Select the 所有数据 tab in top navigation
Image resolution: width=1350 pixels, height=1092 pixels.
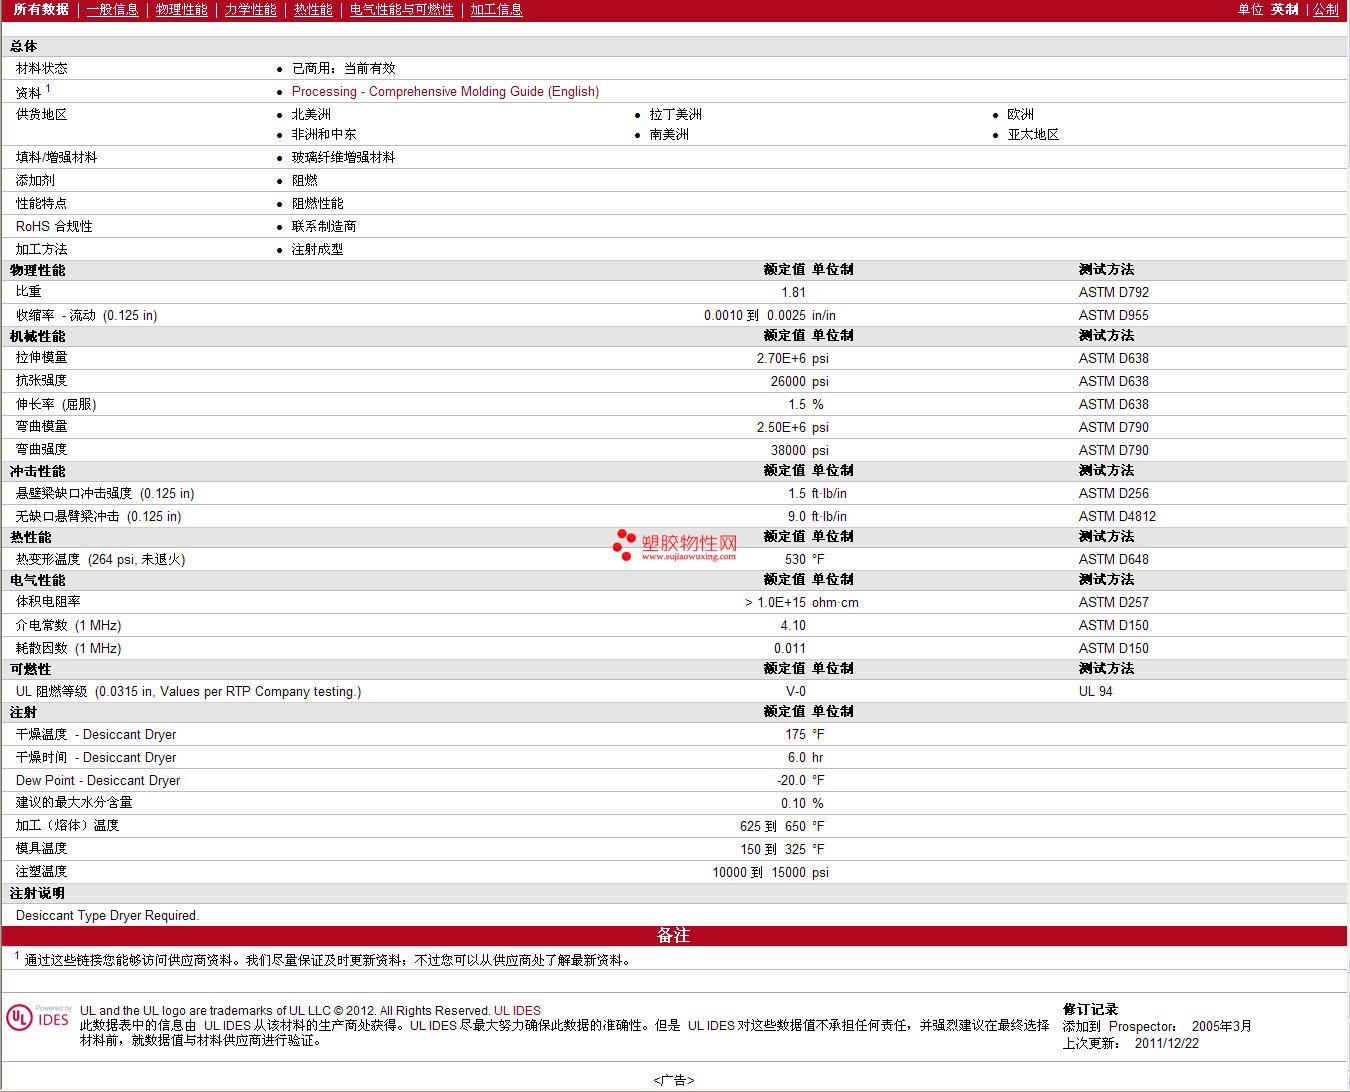pos(41,10)
